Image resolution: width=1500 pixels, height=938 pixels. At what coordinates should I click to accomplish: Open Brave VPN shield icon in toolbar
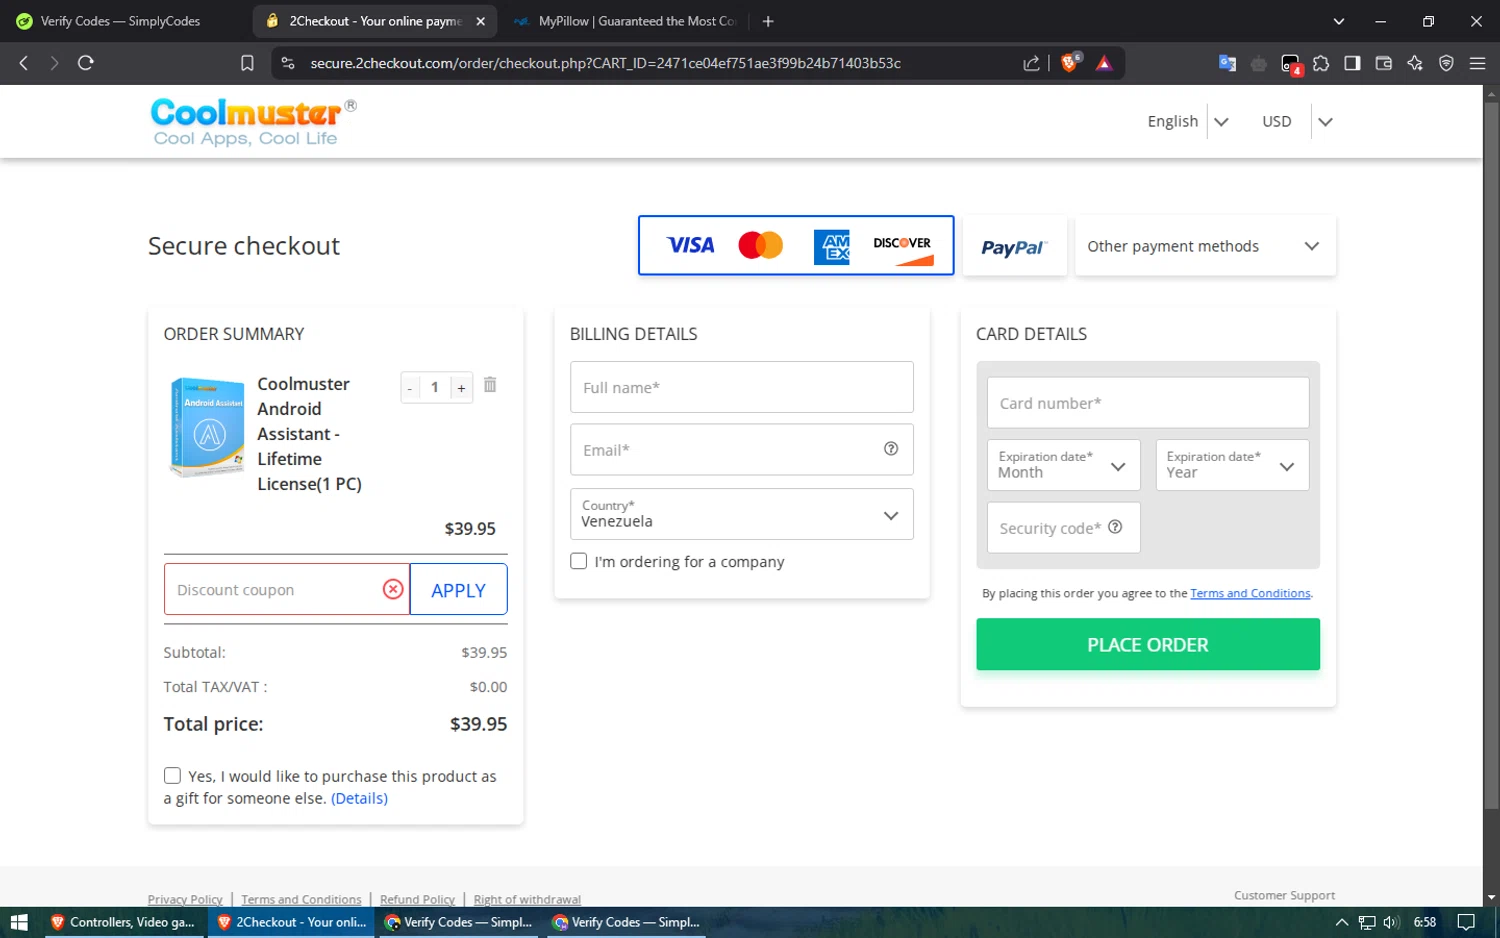pos(1446,63)
